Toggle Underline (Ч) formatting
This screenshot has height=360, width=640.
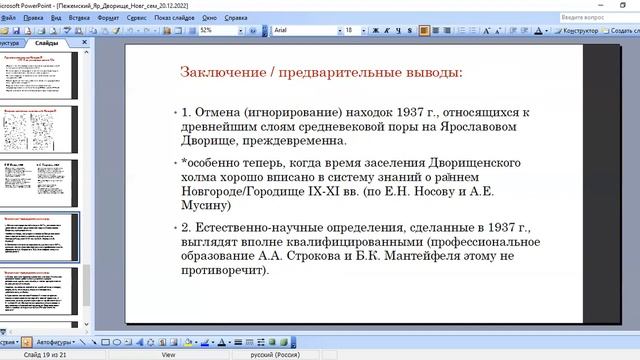(x=398, y=31)
